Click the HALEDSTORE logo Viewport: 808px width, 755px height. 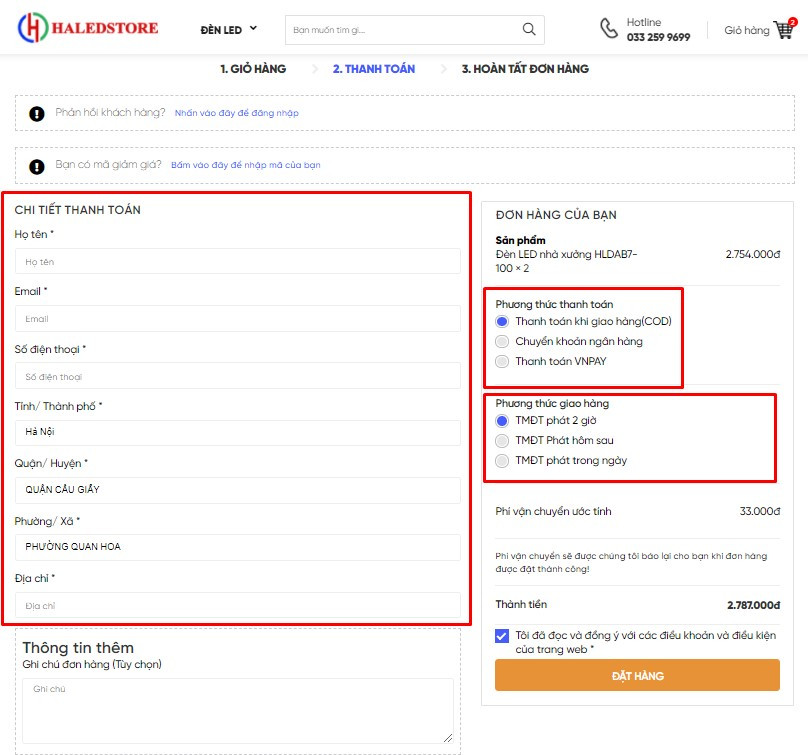point(88,28)
